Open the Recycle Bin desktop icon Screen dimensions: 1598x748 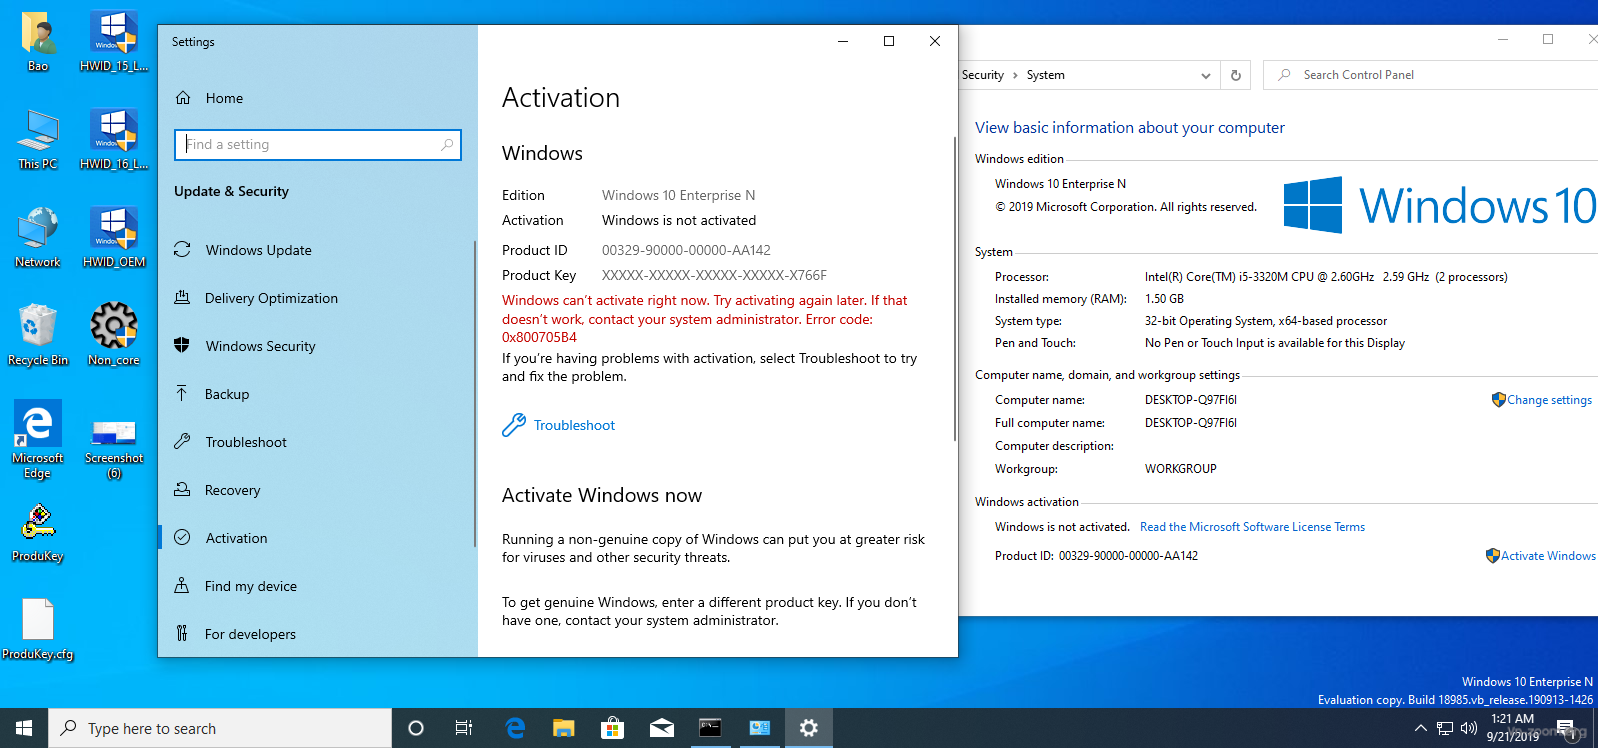tap(38, 335)
